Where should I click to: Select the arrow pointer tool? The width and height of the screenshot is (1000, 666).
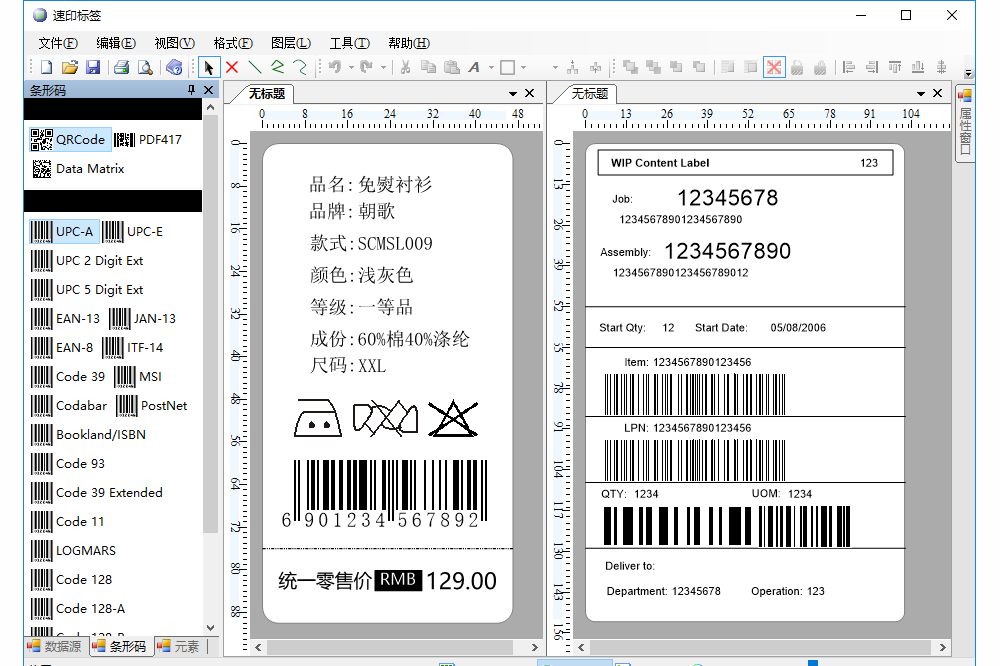pos(209,68)
